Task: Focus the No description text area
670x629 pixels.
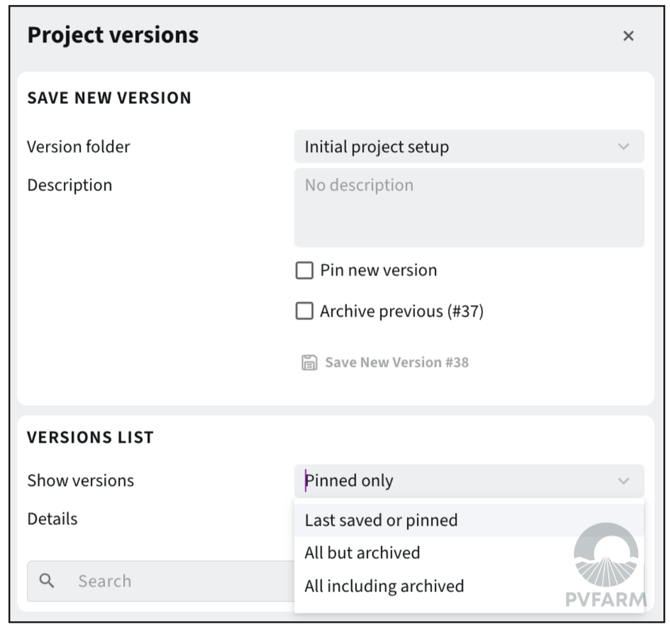Action: point(469,208)
